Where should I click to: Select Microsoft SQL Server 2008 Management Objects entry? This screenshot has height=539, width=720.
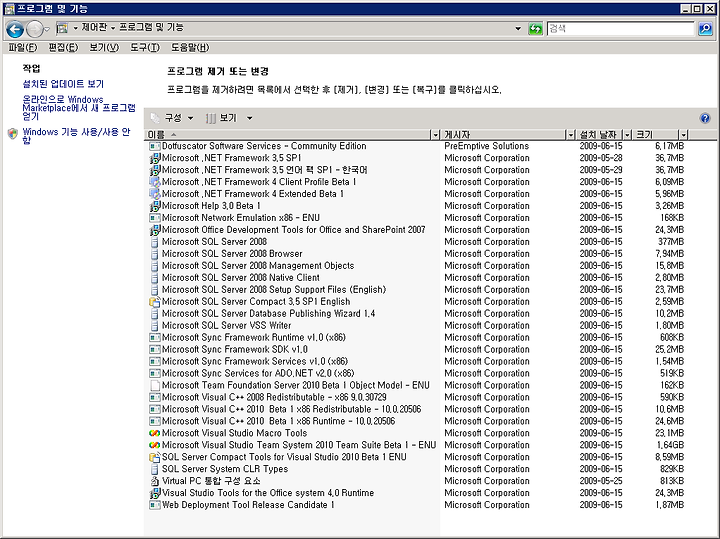pos(416,266)
